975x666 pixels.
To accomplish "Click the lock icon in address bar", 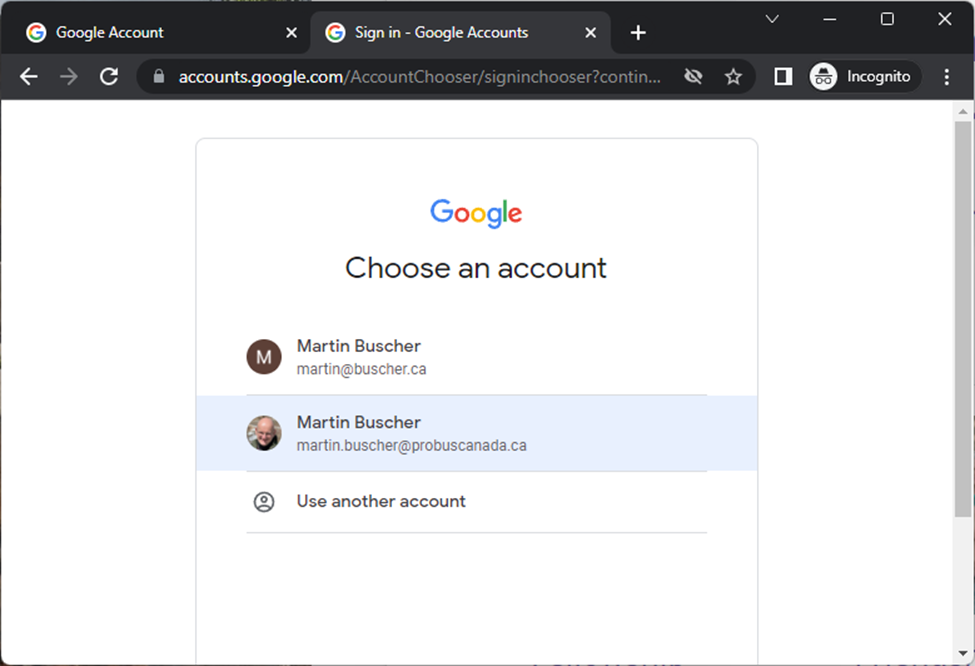I will pos(159,76).
